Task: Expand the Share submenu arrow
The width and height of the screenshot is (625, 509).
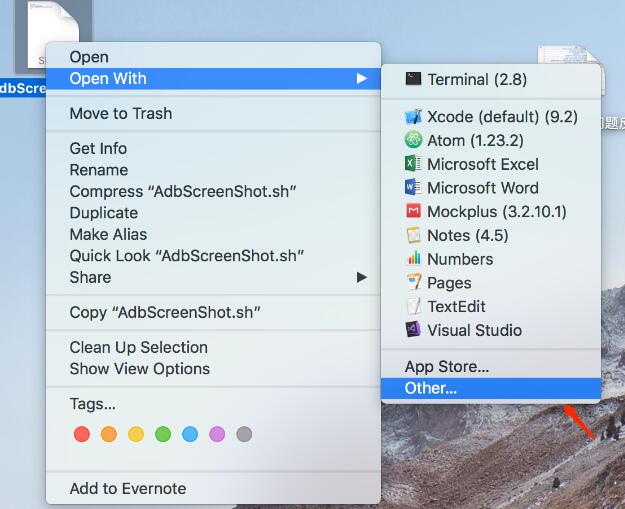Action: 362,277
